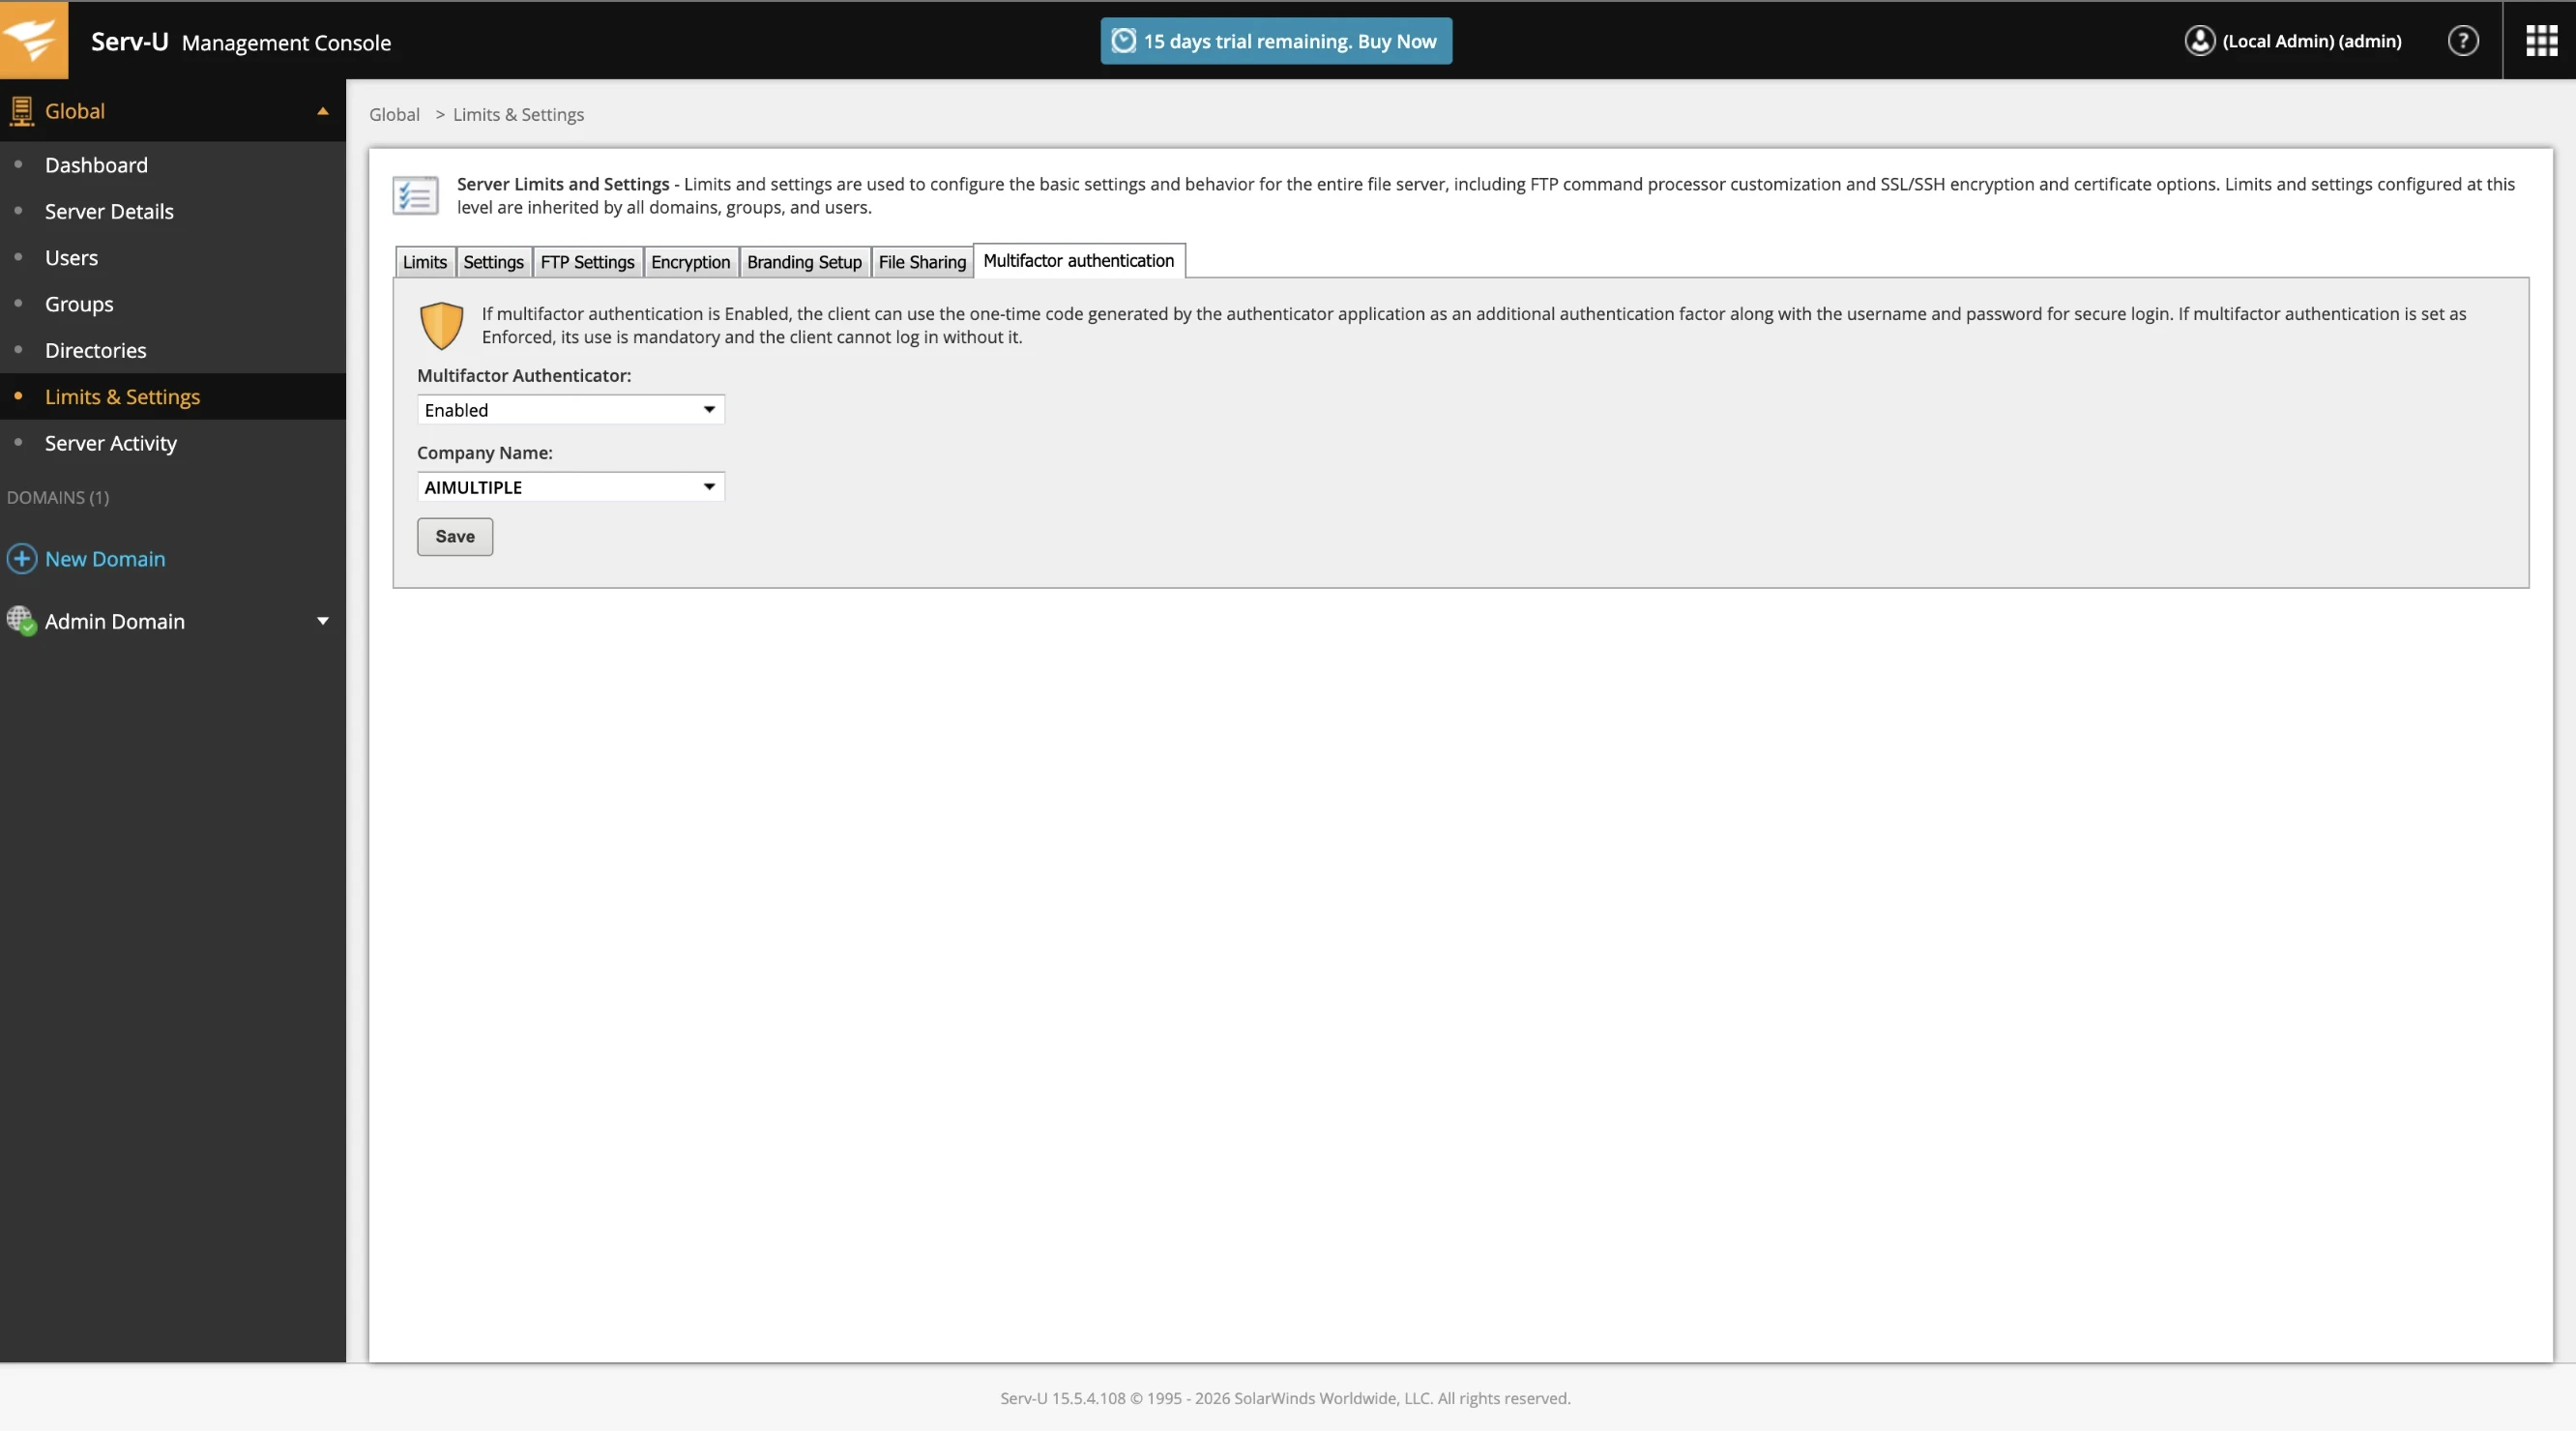2576x1431 pixels.
Task: Select the File Sharing tab
Action: [922, 262]
